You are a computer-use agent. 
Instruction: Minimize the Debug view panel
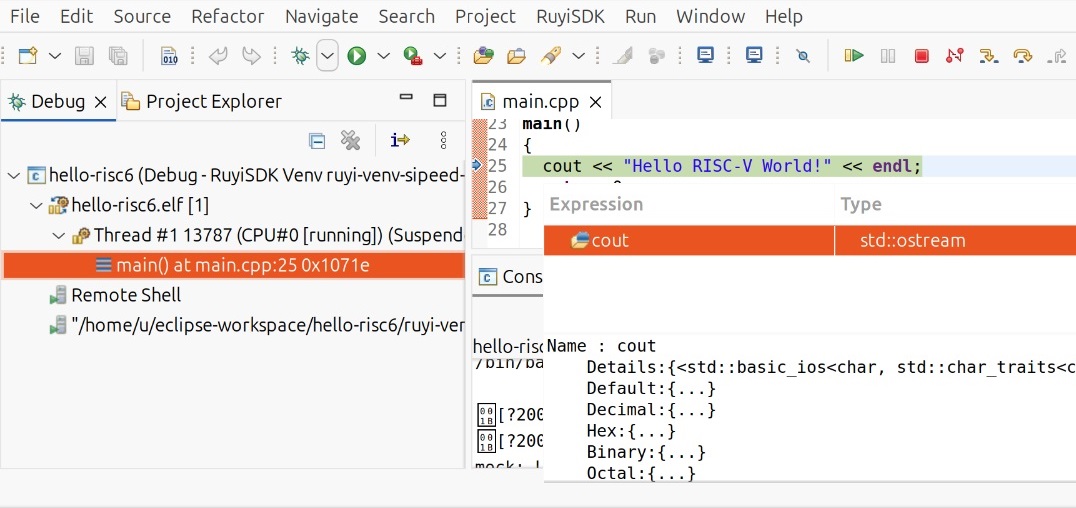pos(406,99)
